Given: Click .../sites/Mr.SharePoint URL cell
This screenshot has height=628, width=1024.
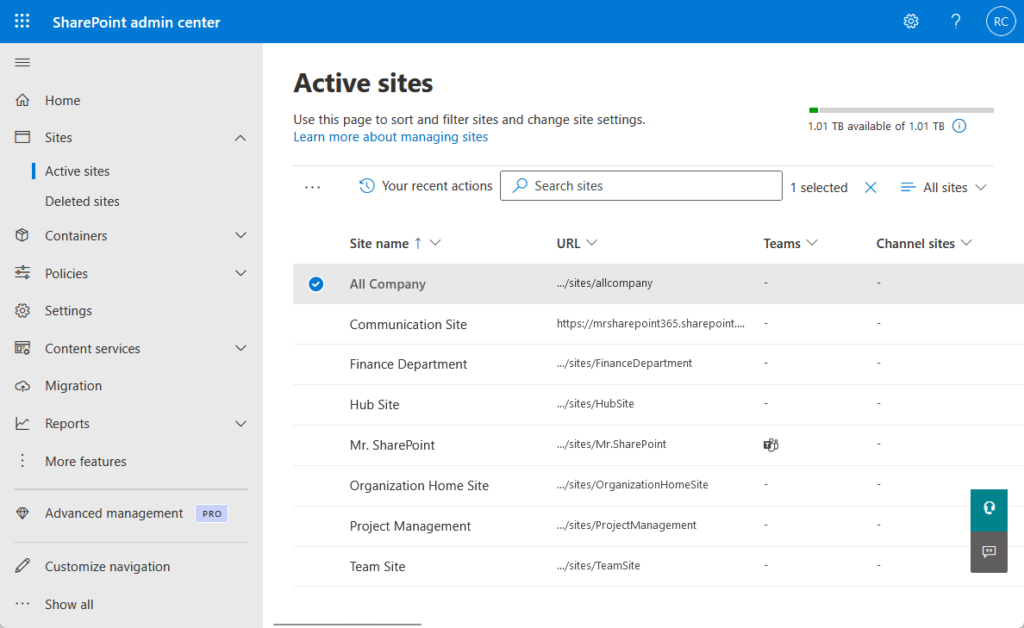Looking at the screenshot, I should pyautogui.click(x=611, y=444).
